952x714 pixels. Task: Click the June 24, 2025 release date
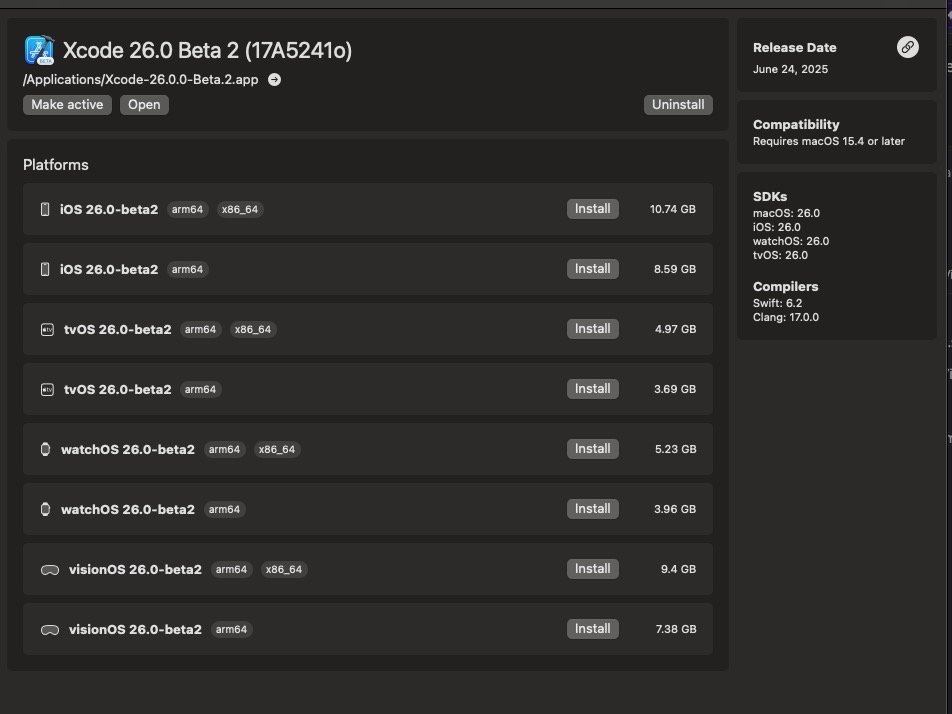tap(790, 69)
